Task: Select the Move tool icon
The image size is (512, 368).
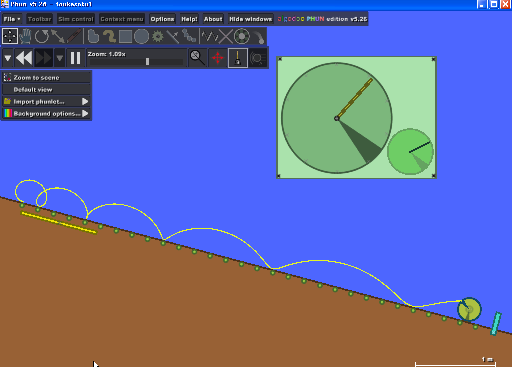Action: coord(10,36)
